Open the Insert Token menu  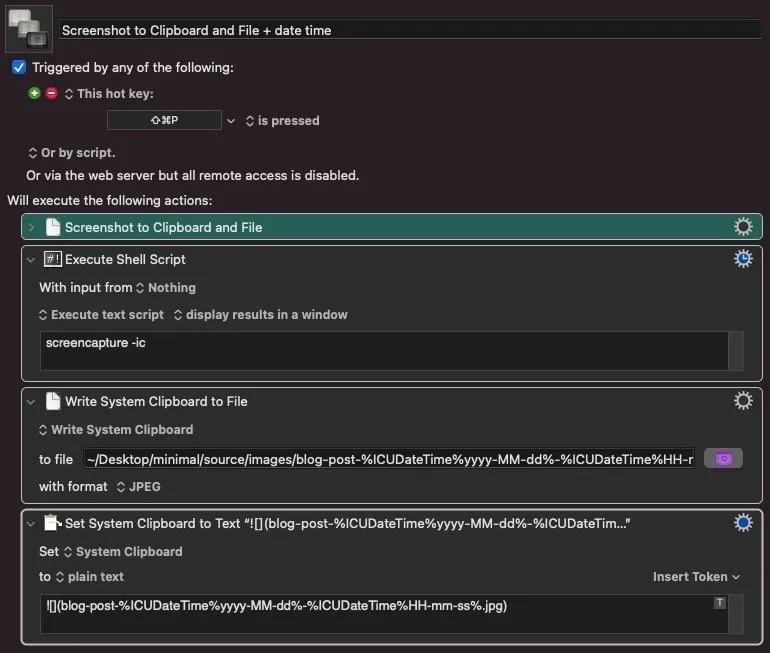tap(696, 576)
